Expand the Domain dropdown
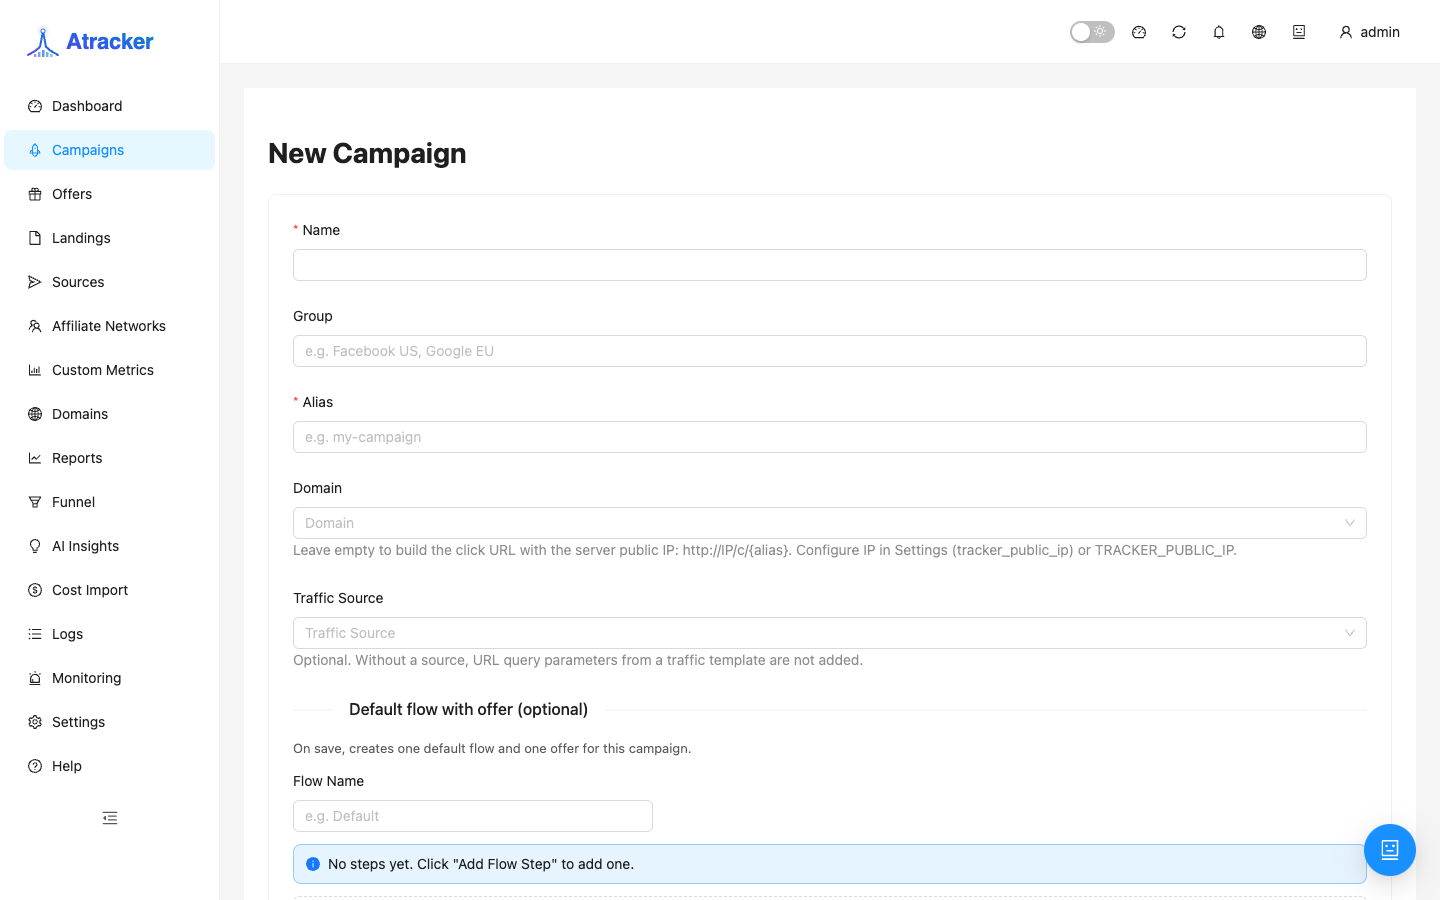This screenshot has width=1440, height=900. (830, 523)
